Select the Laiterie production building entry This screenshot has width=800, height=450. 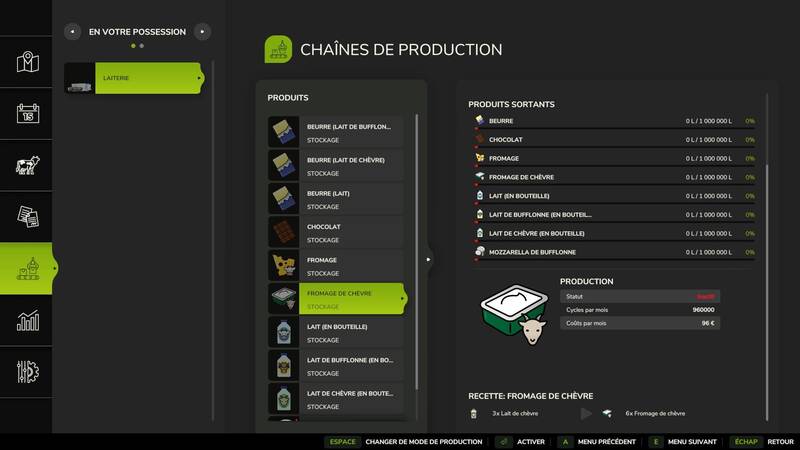coord(134,78)
